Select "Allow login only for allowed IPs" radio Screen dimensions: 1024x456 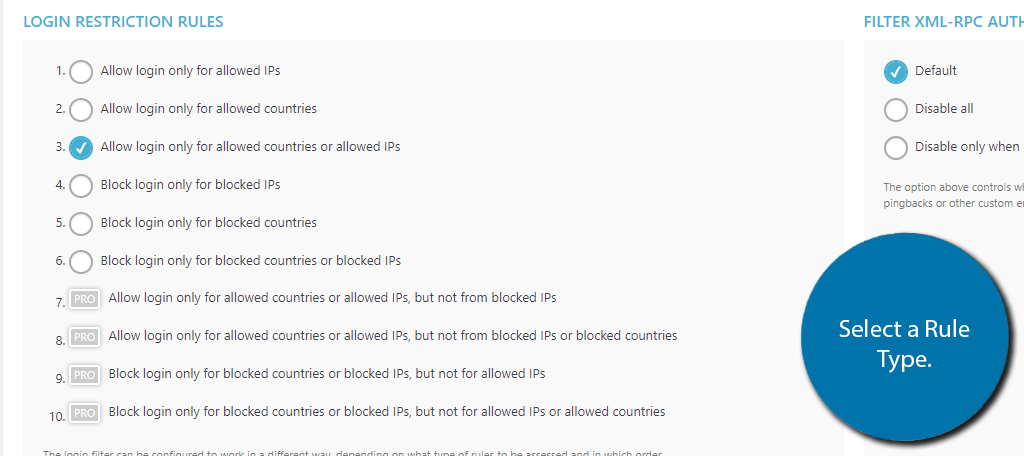81,72
